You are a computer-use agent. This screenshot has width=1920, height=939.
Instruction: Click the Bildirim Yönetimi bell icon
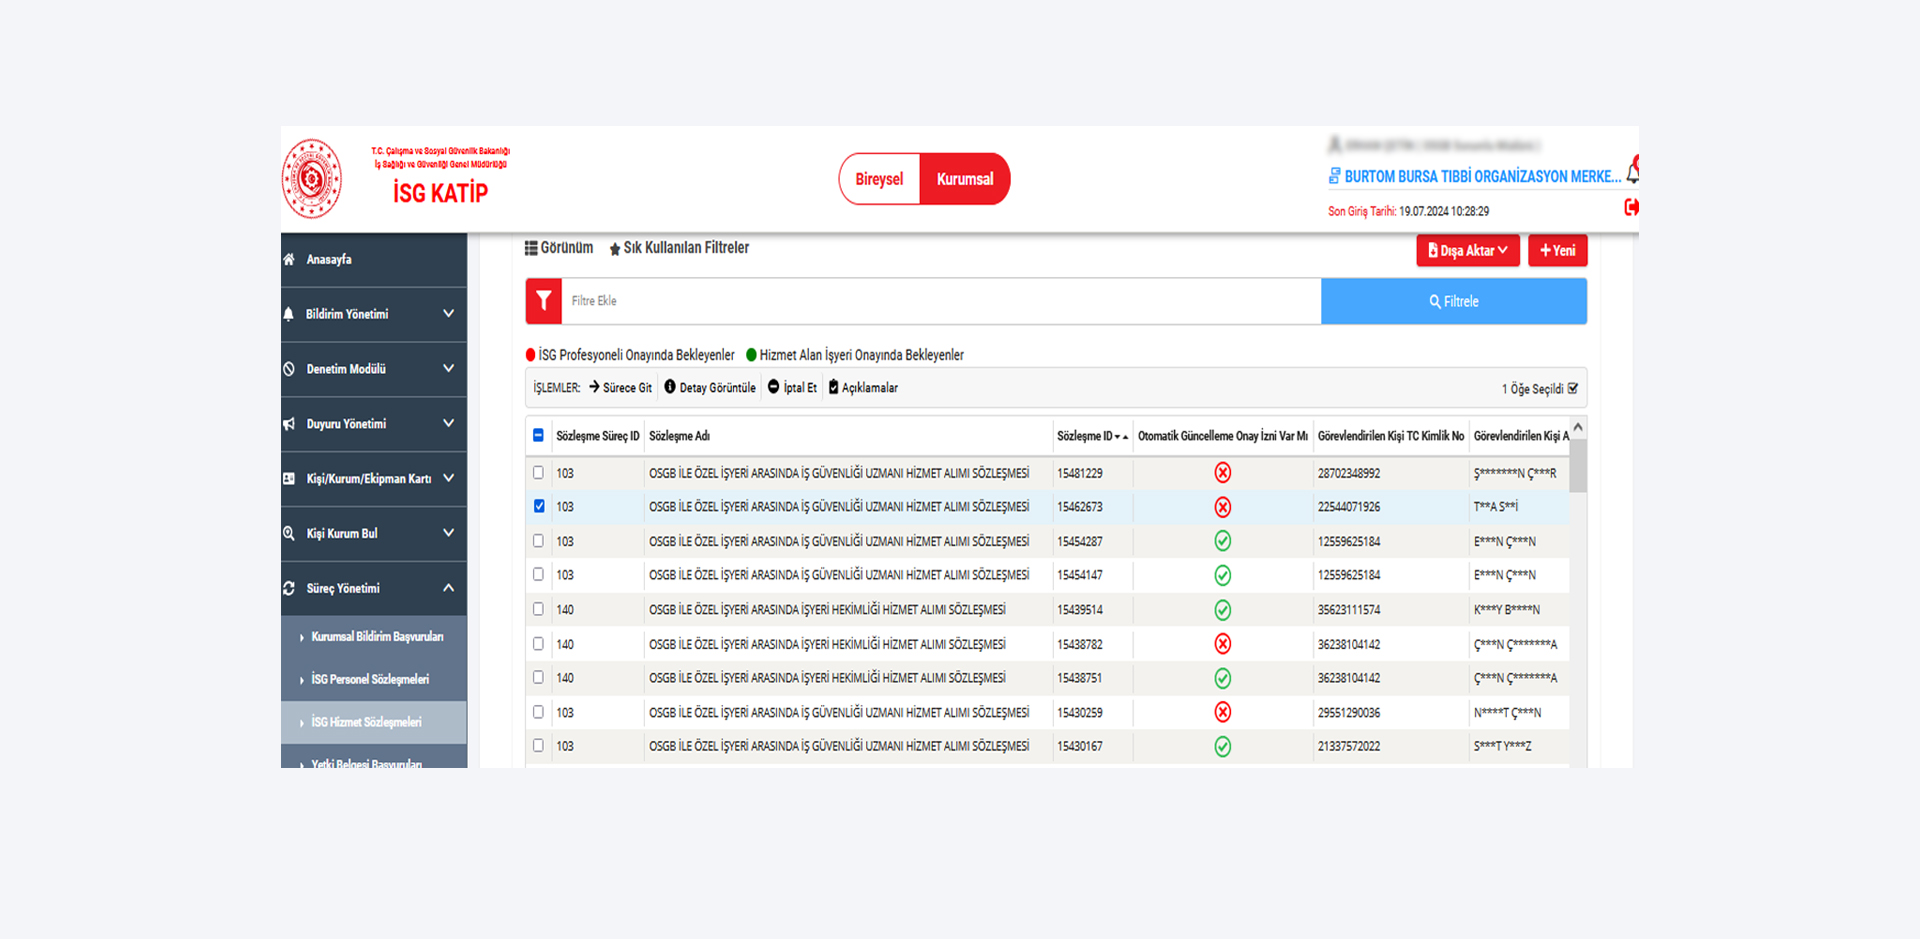(289, 314)
